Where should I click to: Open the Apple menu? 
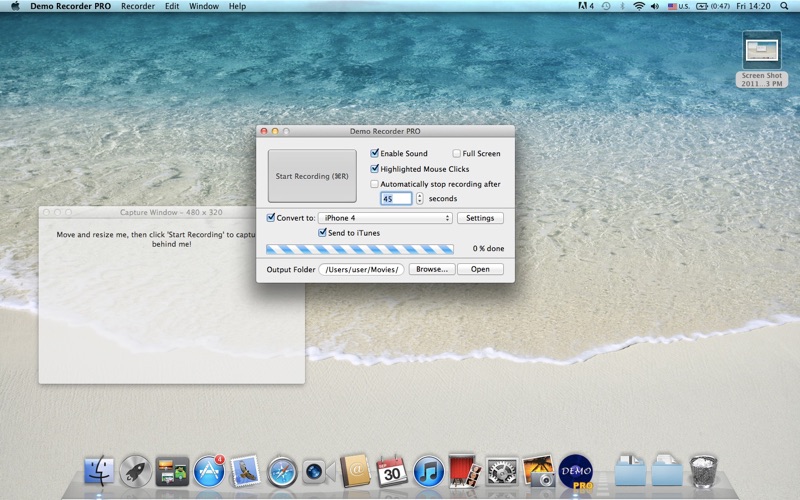(x=15, y=6)
